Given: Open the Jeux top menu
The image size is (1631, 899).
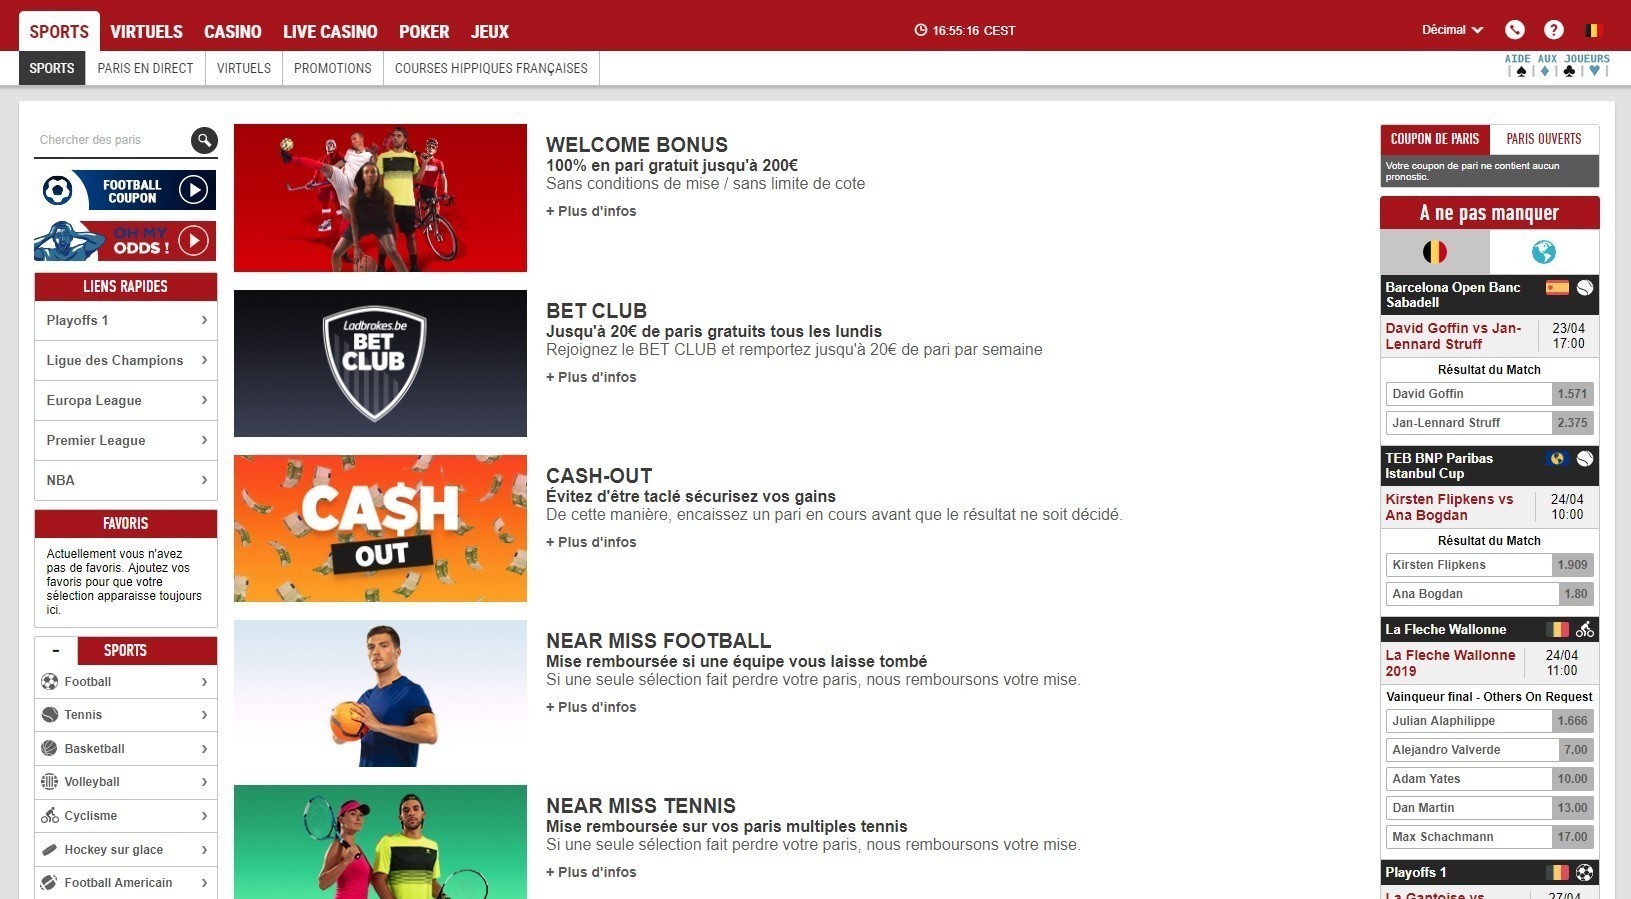Looking at the screenshot, I should coord(490,32).
